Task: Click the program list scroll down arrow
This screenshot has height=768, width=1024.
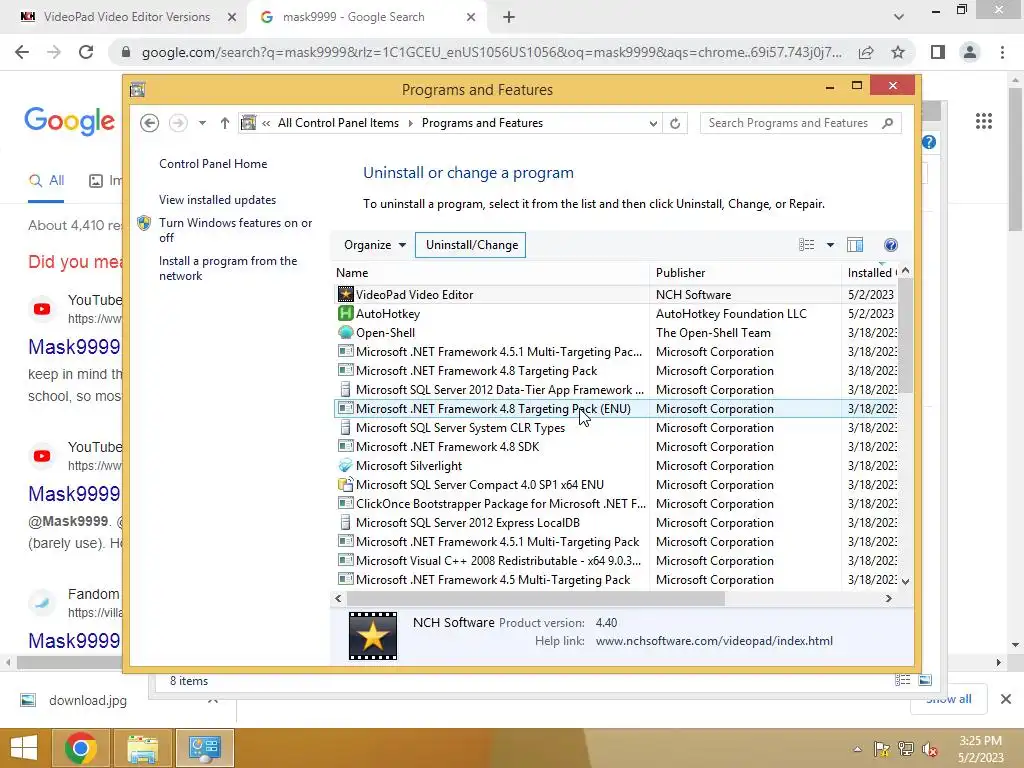Action: pos(905,581)
